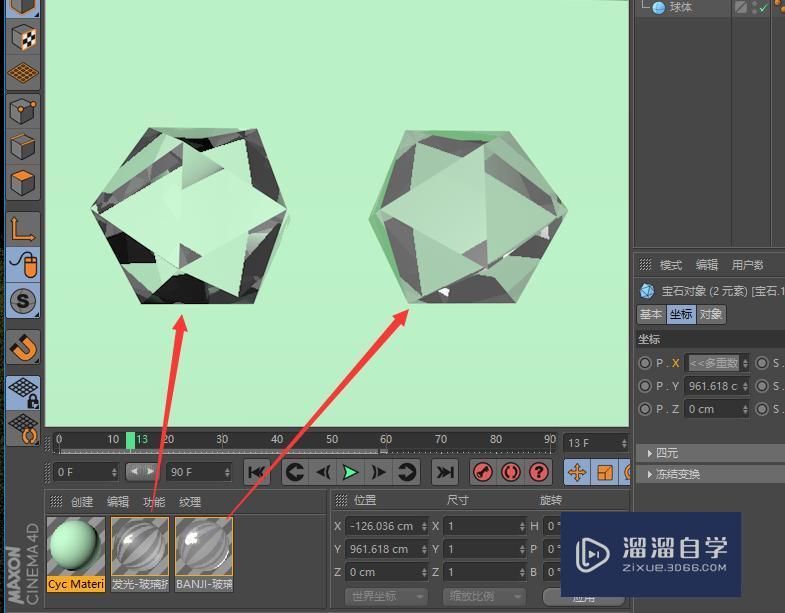Screen dimensions: 785x613
Task: Expand the 冻结变换 section
Action: pyautogui.click(x=711, y=474)
